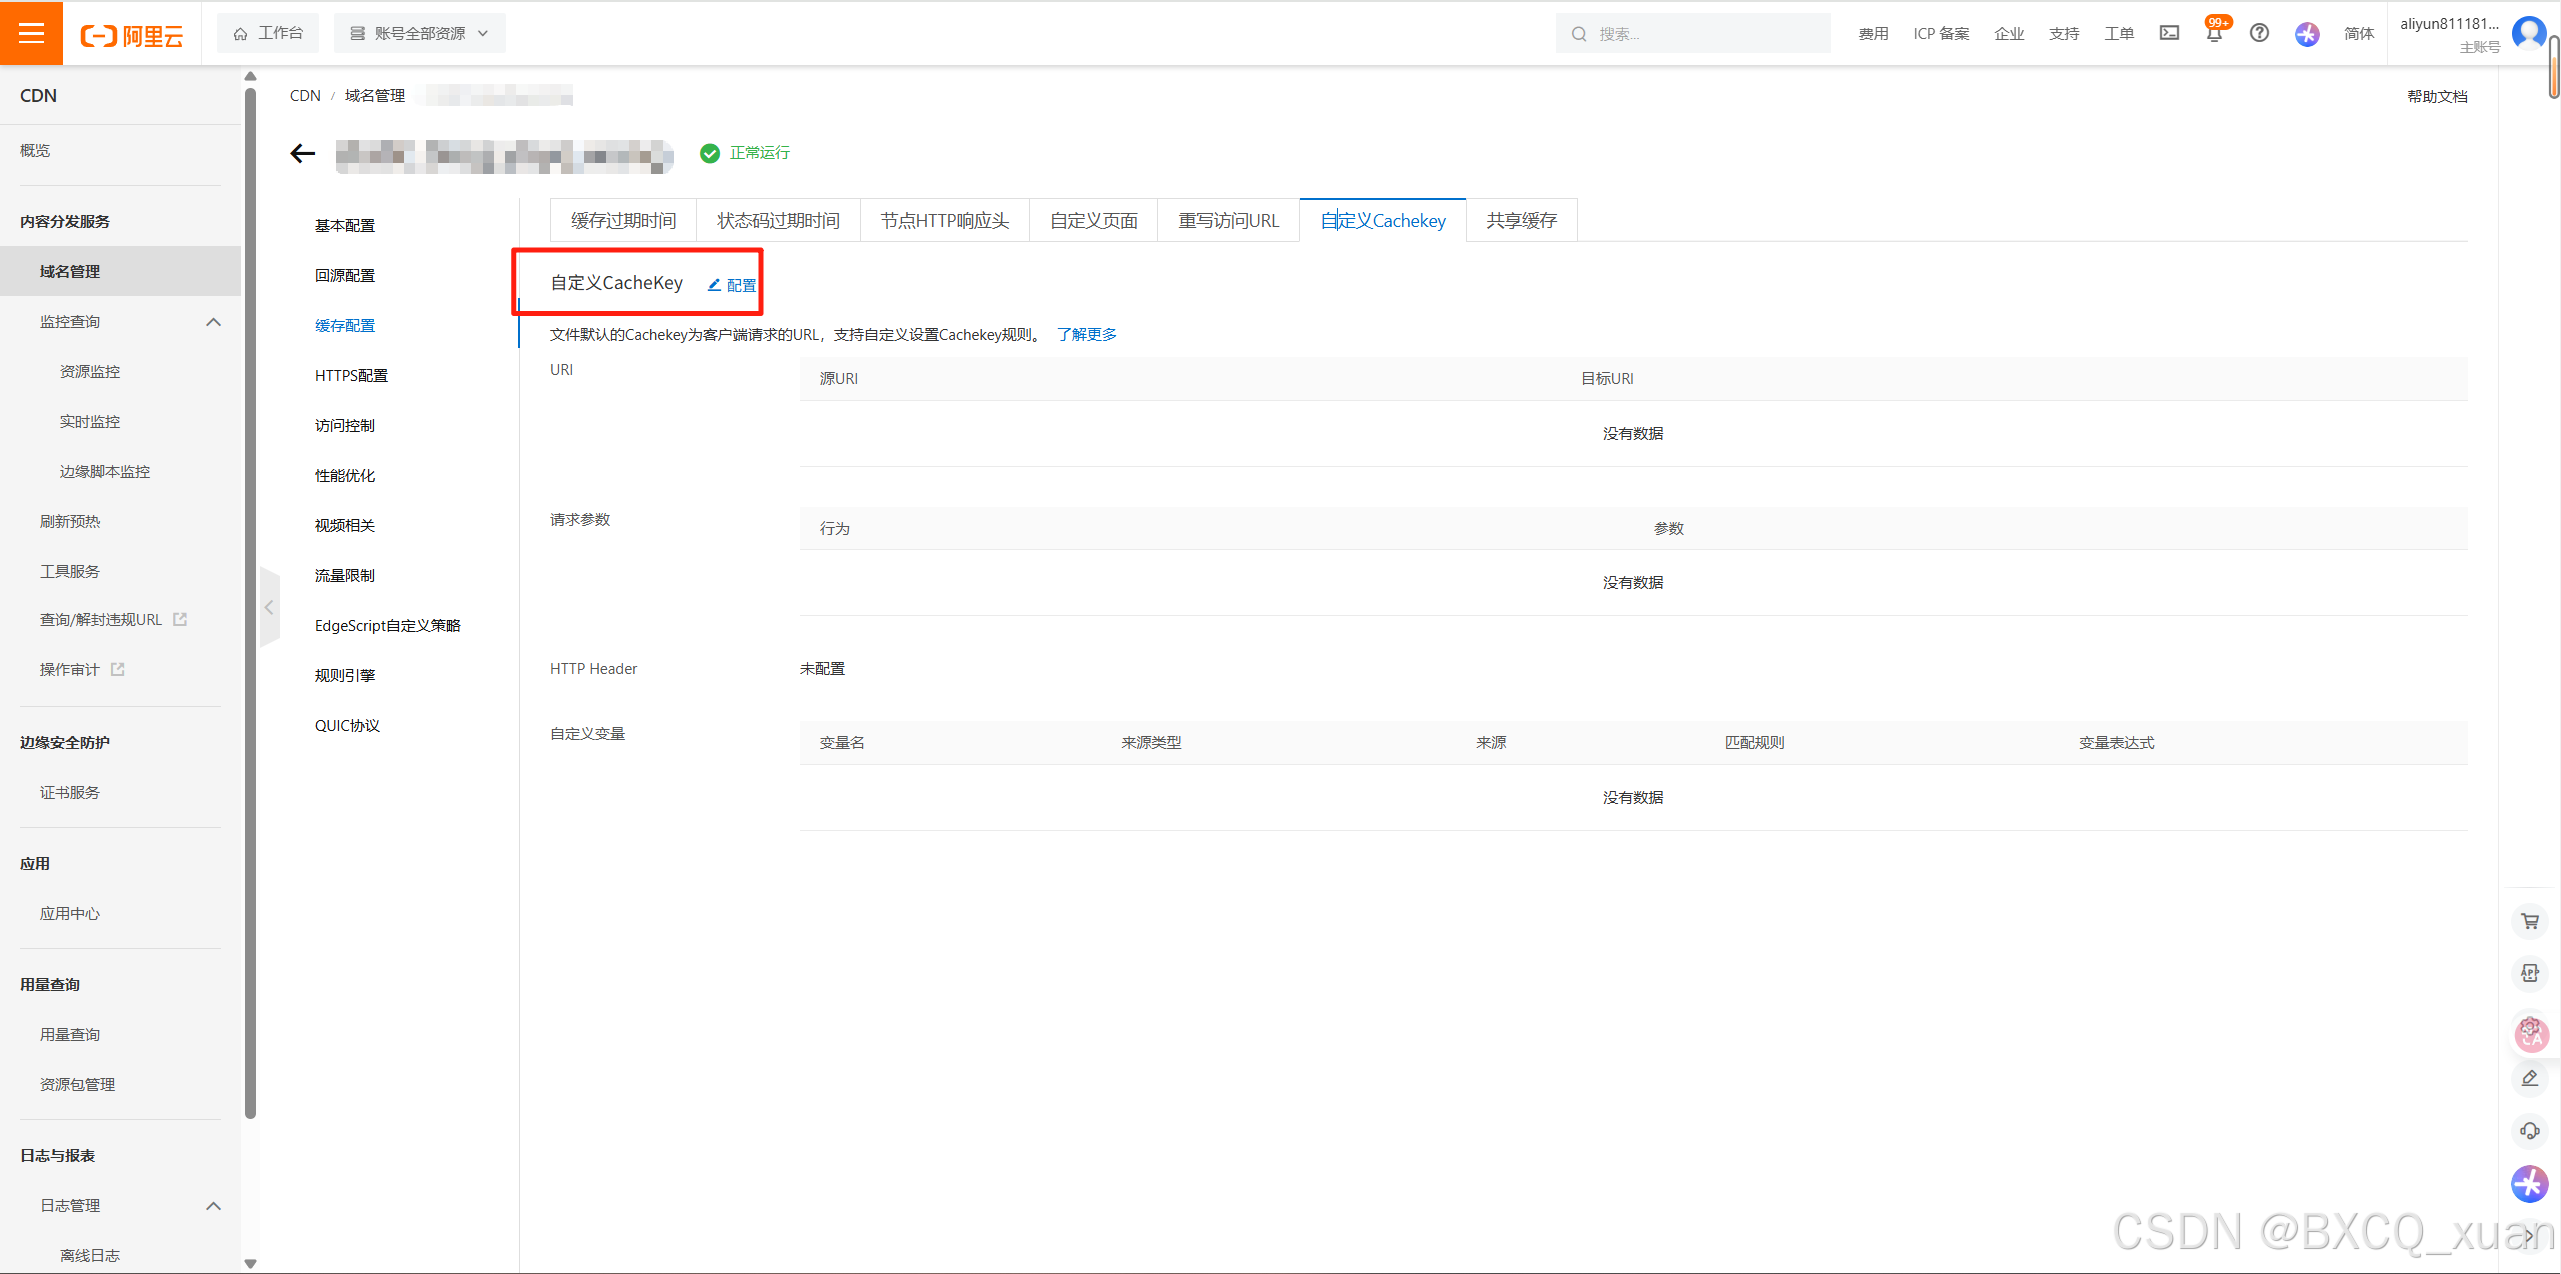This screenshot has height=1274, width=2561.
Task: Click the sidebar scroll down arrow
Action: point(251,1263)
